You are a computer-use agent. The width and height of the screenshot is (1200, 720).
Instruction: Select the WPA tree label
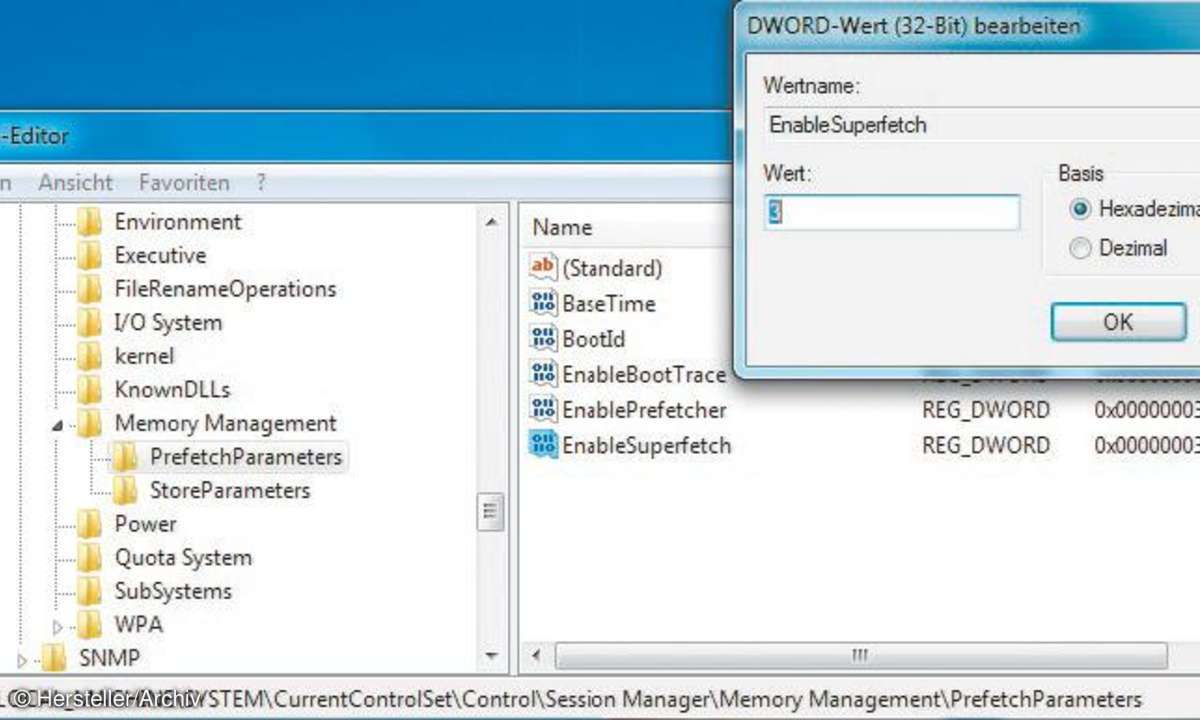tap(139, 625)
